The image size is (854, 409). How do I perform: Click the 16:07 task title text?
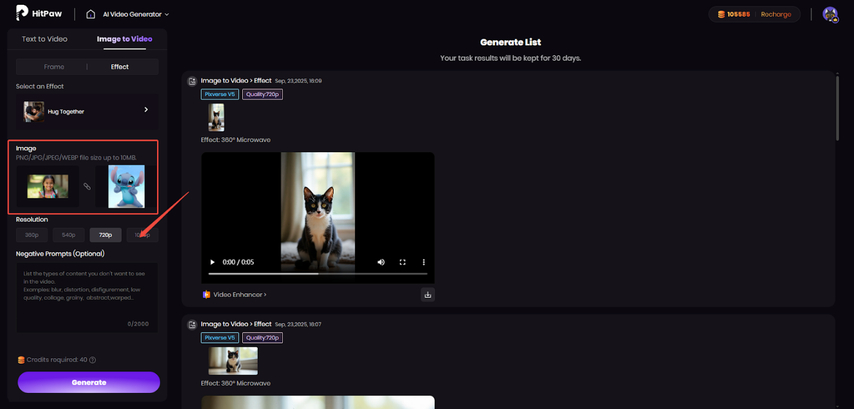(236, 324)
